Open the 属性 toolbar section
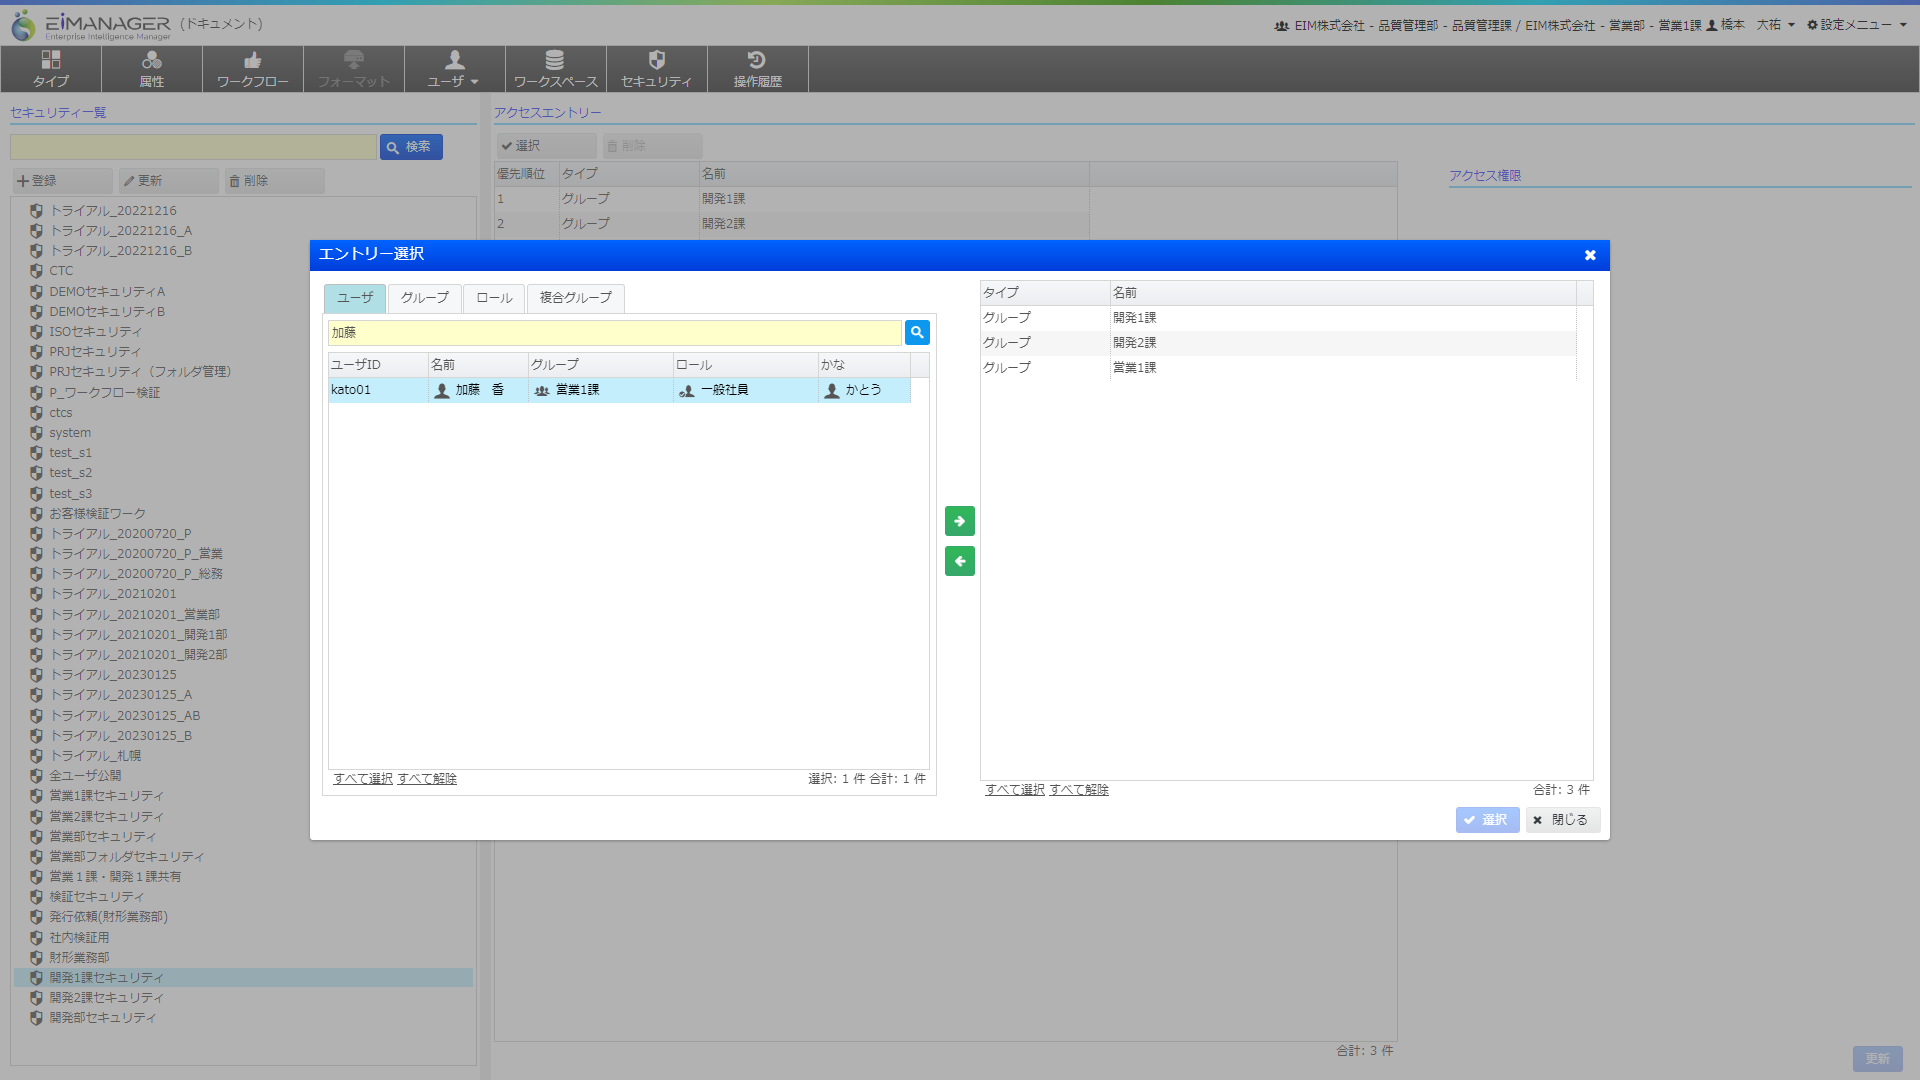 pyautogui.click(x=152, y=69)
